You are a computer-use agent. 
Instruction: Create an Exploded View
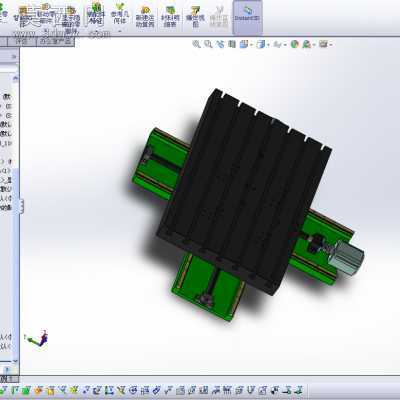[x=196, y=17]
